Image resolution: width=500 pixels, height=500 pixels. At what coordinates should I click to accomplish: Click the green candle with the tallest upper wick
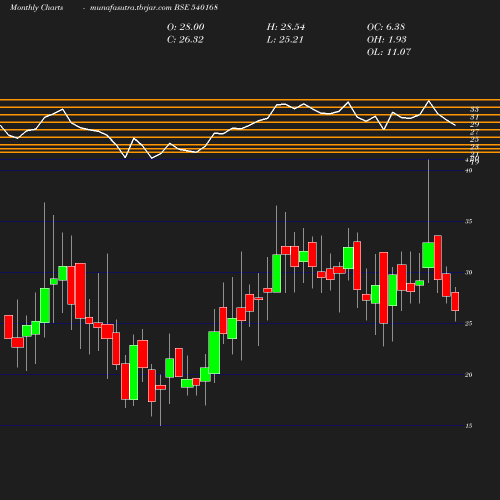(x=428, y=255)
